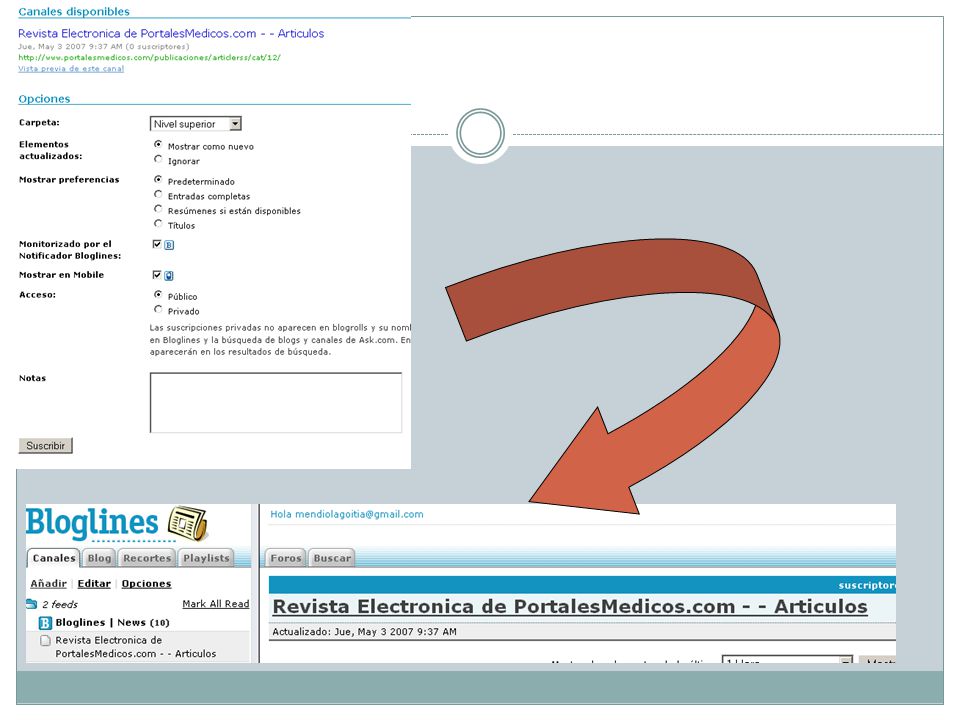Select Resúmenes si están disponibles option
960x720 pixels.
pyautogui.click(x=158, y=209)
